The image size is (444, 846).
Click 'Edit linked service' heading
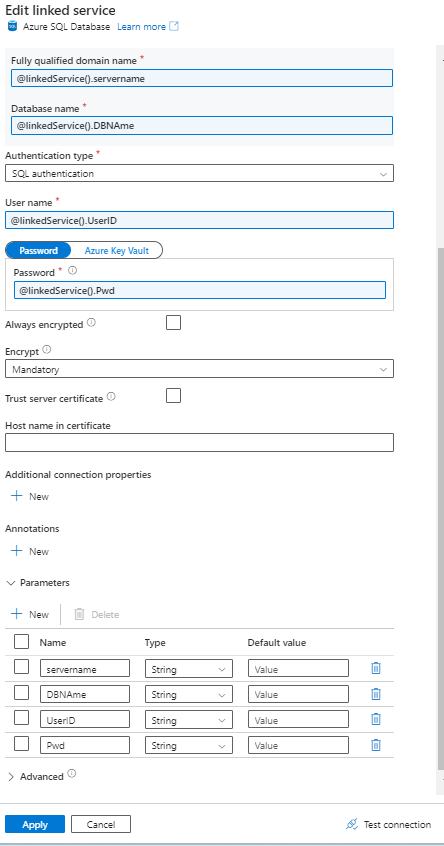pyautogui.click(x=60, y=9)
